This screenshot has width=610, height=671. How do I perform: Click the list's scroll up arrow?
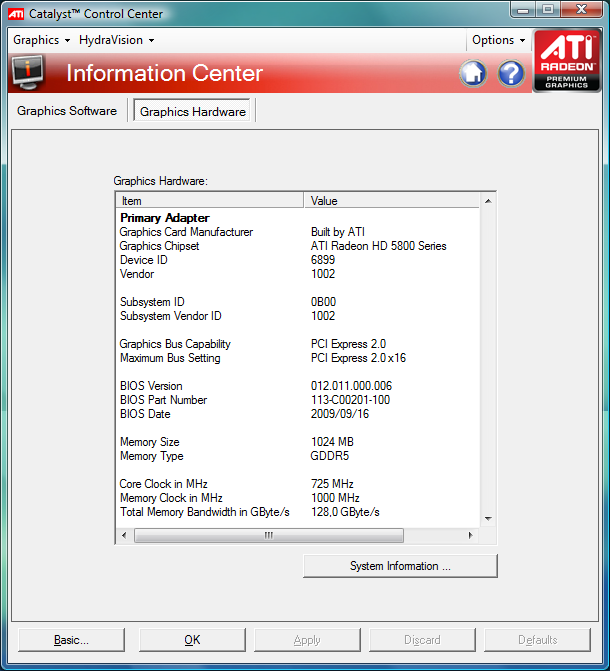[x=488, y=201]
